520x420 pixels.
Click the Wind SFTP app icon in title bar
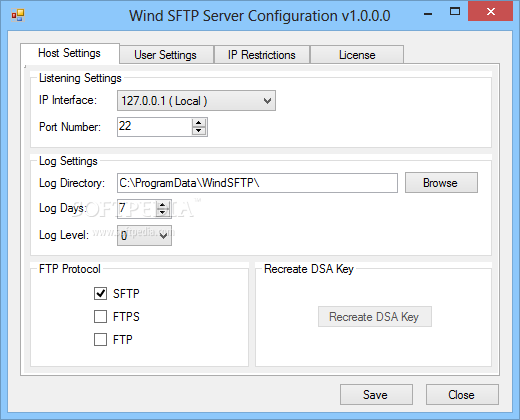(x=17, y=15)
